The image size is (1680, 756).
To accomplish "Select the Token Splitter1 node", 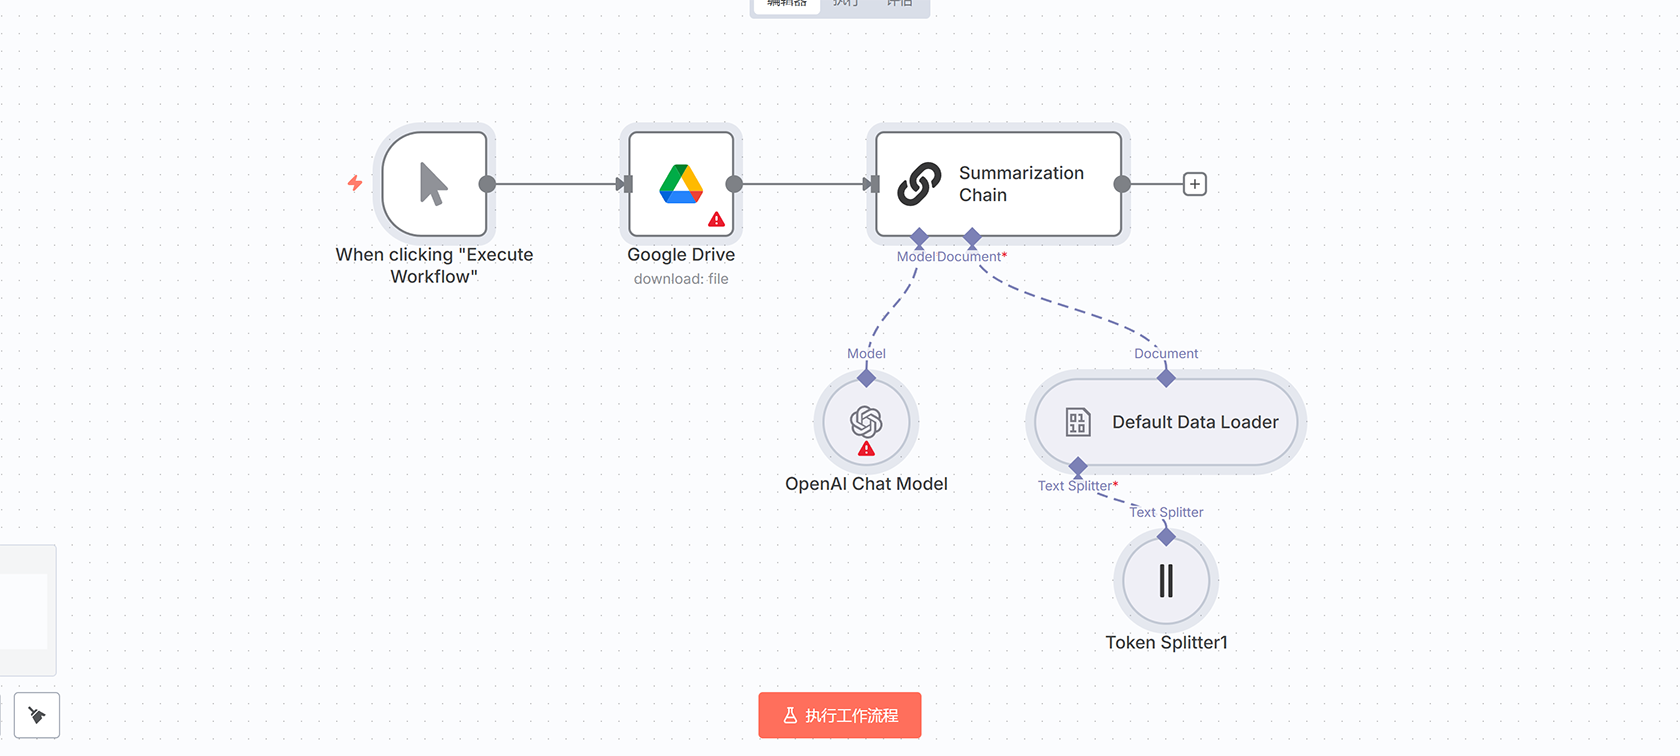I will click(x=1166, y=581).
